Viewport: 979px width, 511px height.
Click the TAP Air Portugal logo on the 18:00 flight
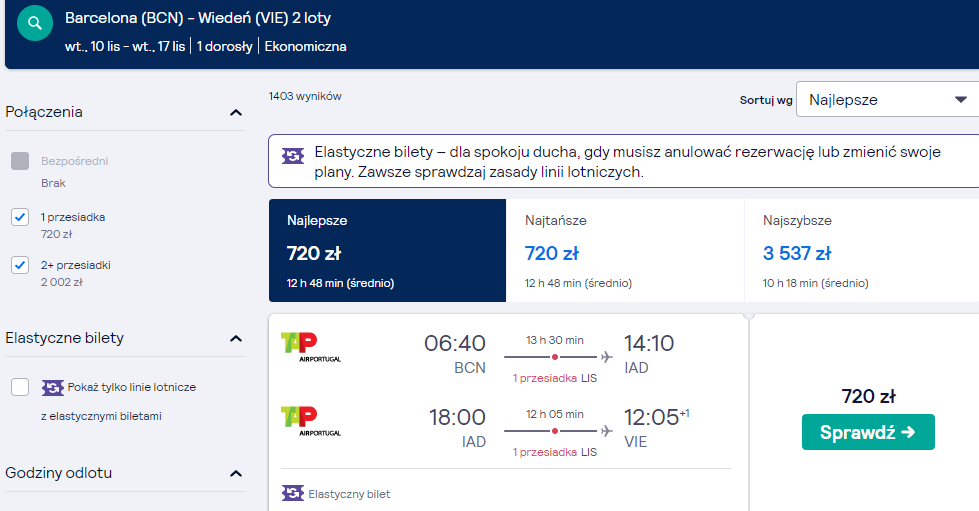click(x=311, y=421)
